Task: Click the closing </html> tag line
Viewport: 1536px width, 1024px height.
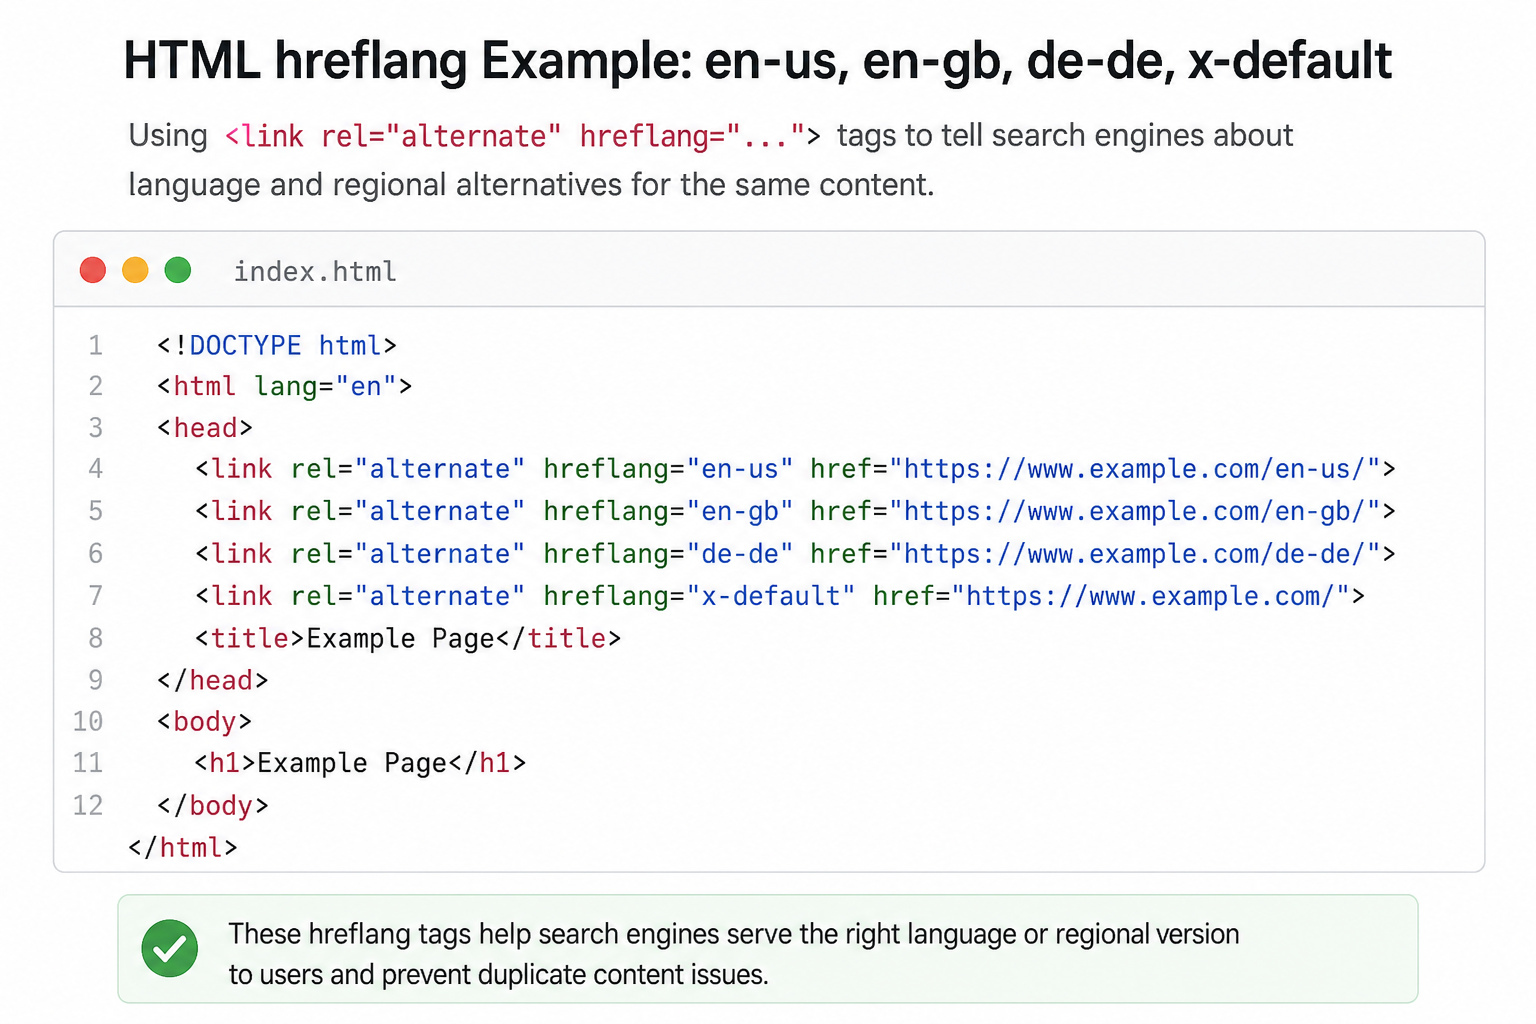Action: pos(183,848)
